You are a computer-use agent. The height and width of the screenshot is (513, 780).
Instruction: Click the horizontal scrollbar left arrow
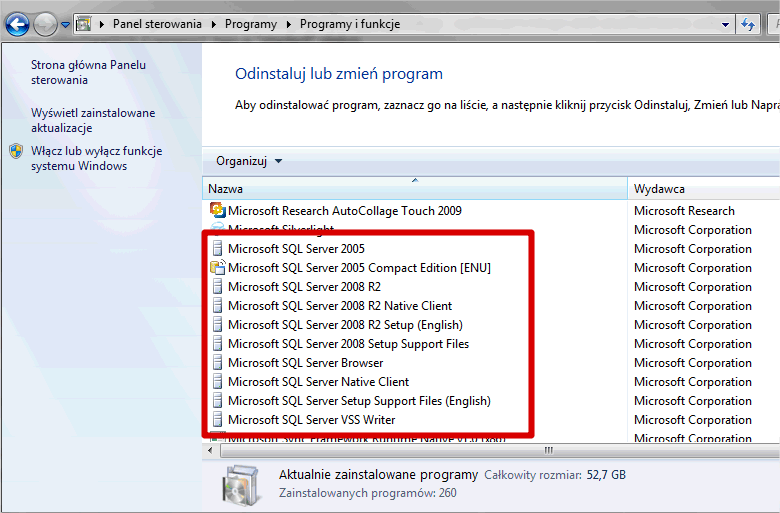[210, 450]
